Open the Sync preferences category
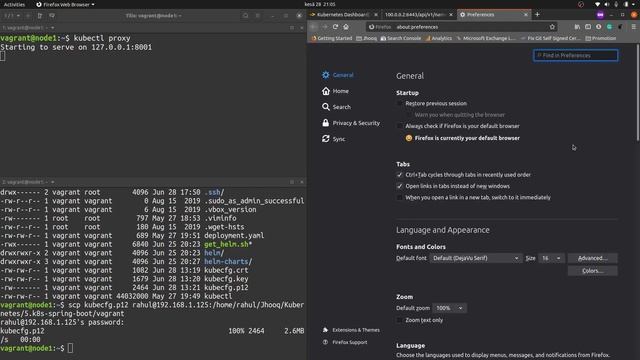 pyautogui.click(x=333, y=139)
